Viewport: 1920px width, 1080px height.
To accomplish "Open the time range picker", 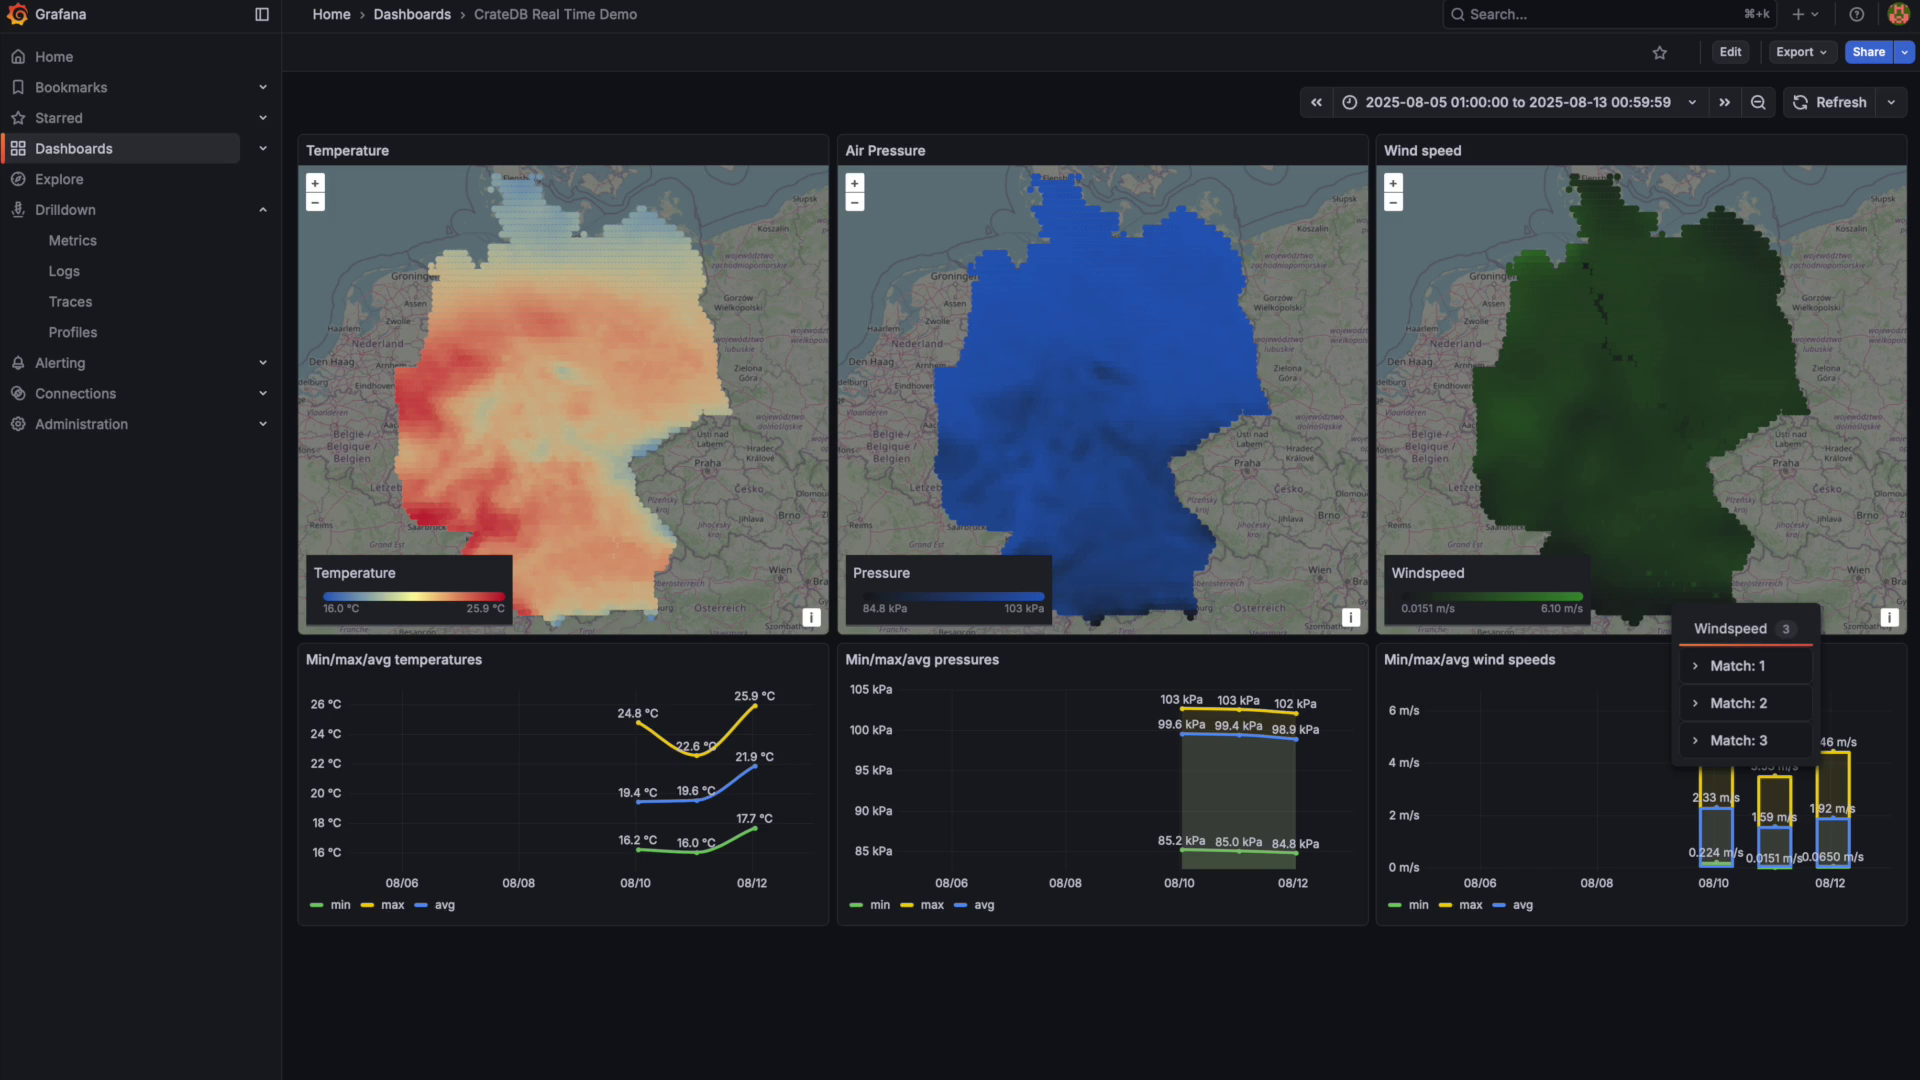I will pyautogui.click(x=1519, y=102).
